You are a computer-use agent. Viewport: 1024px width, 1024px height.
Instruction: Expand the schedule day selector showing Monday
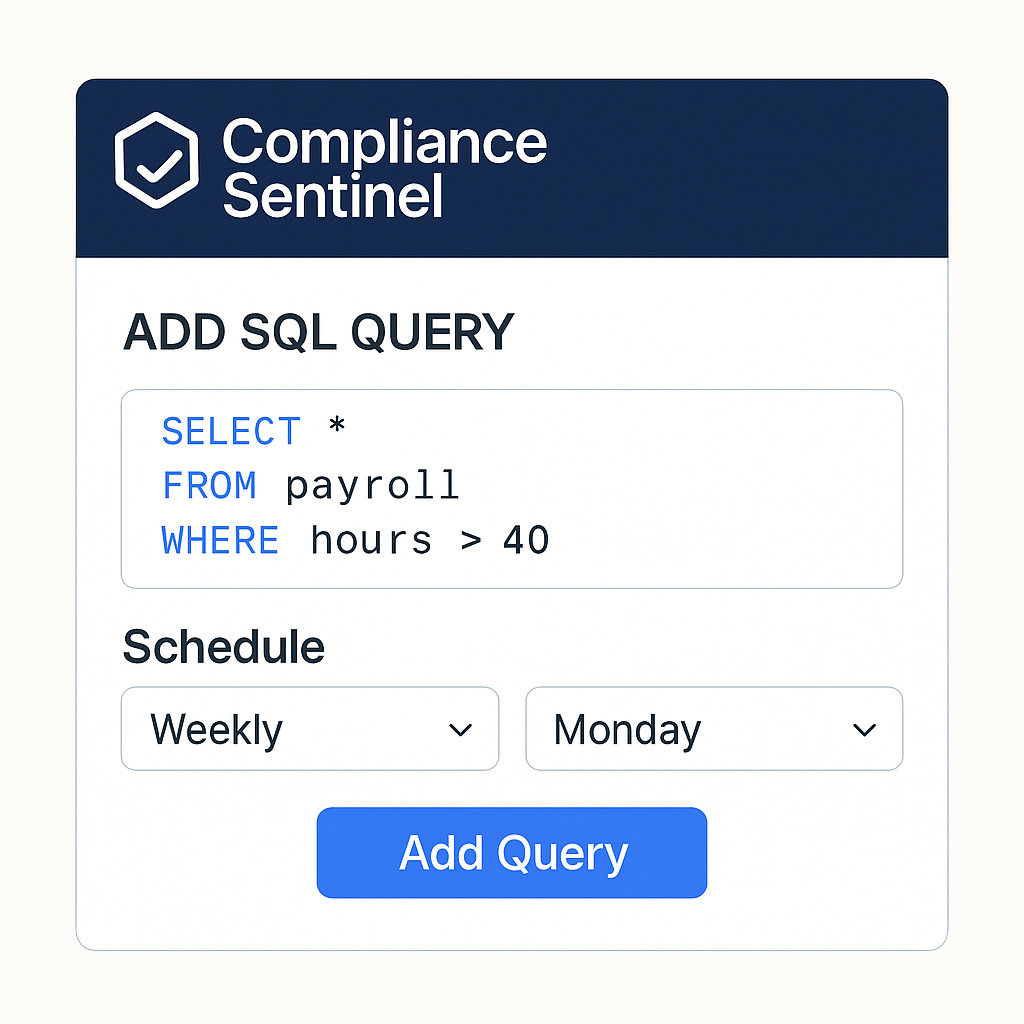click(x=714, y=729)
